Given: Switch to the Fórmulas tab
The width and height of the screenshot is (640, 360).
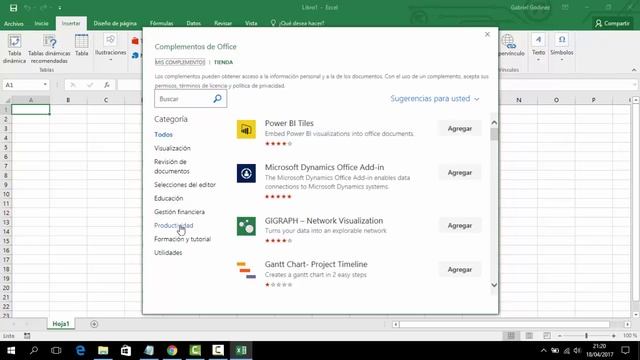Looking at the screenshot, I should (161, 24).
